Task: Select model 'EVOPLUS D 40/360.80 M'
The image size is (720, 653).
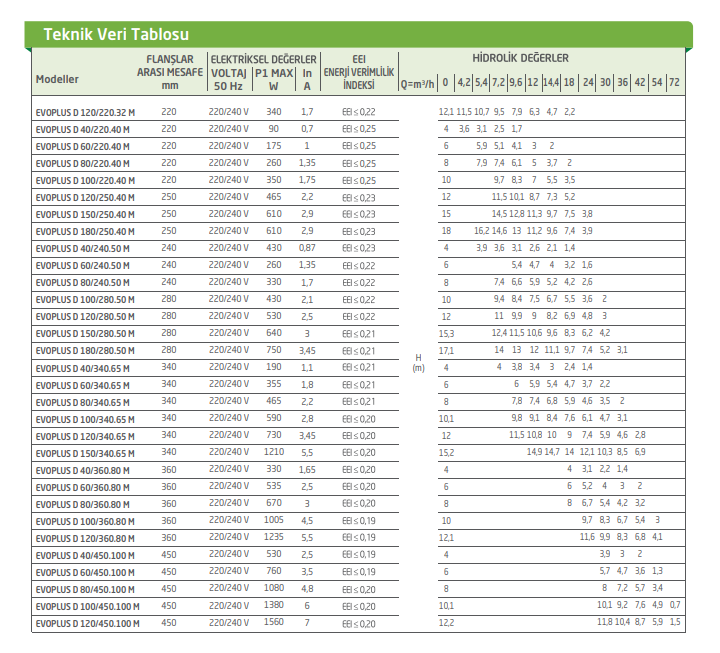Action: [x=83, y=470]
